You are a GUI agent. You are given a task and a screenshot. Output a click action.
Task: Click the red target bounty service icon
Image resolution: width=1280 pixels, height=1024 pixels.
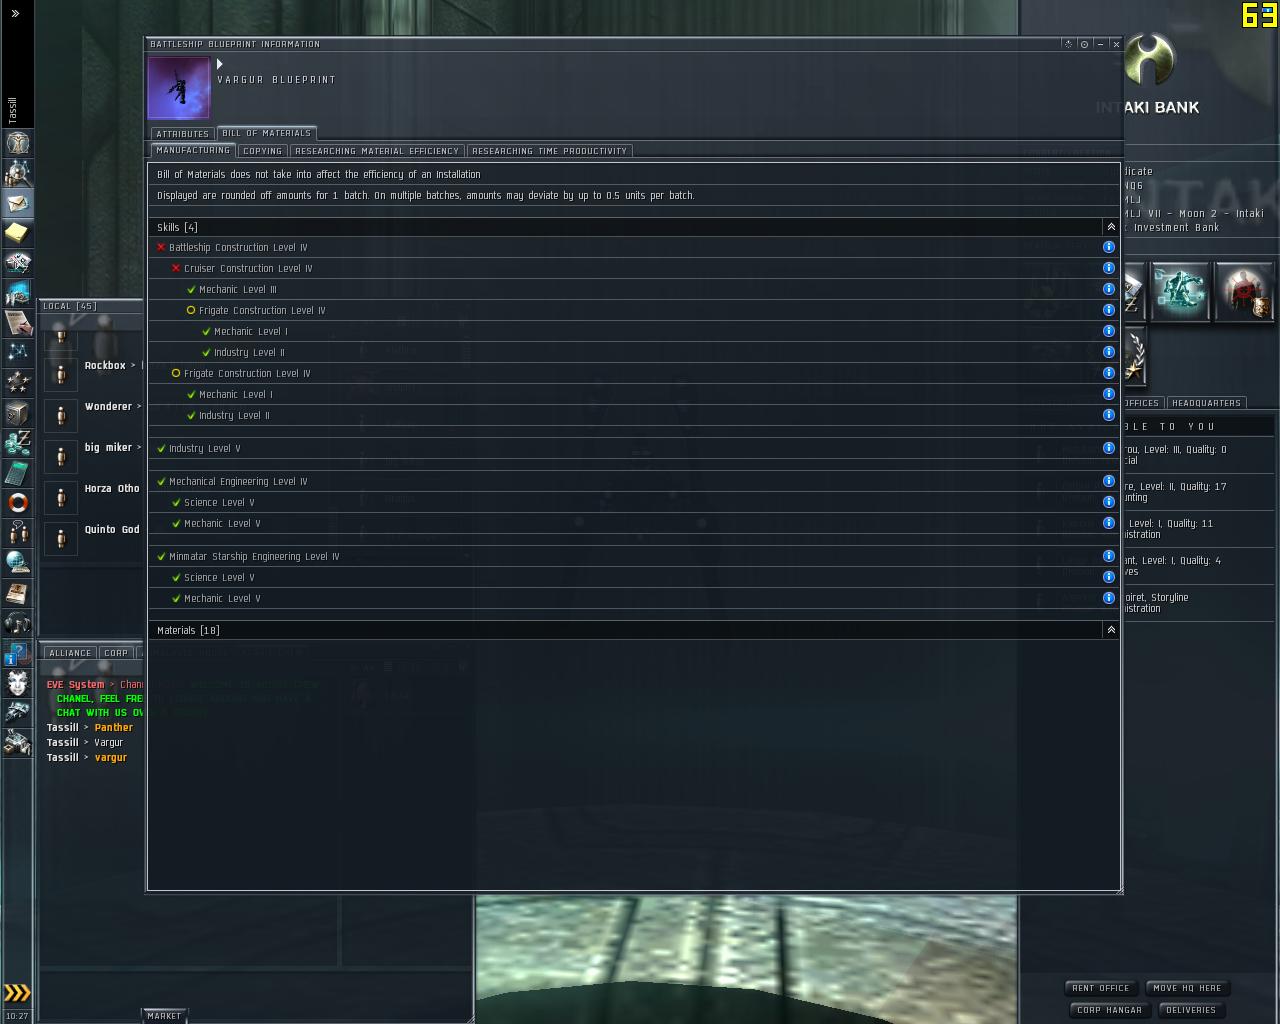(x=1244, y=291)
